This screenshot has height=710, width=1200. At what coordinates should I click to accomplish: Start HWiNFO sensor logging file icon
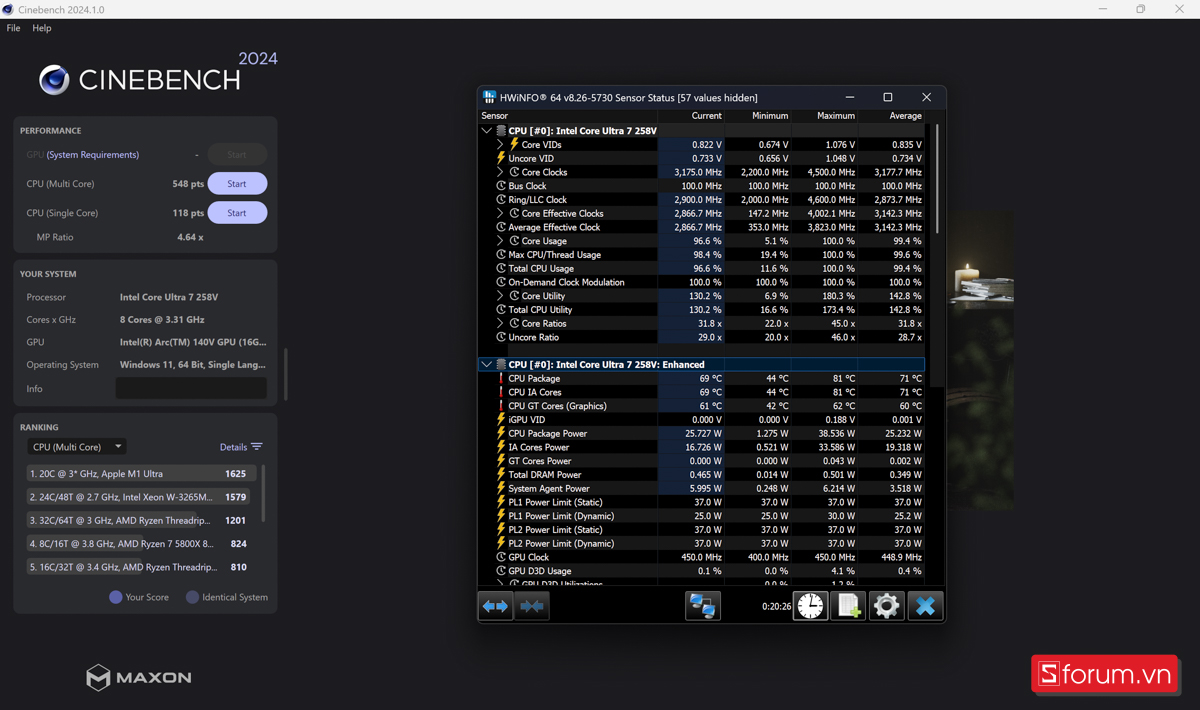[848, 606]
